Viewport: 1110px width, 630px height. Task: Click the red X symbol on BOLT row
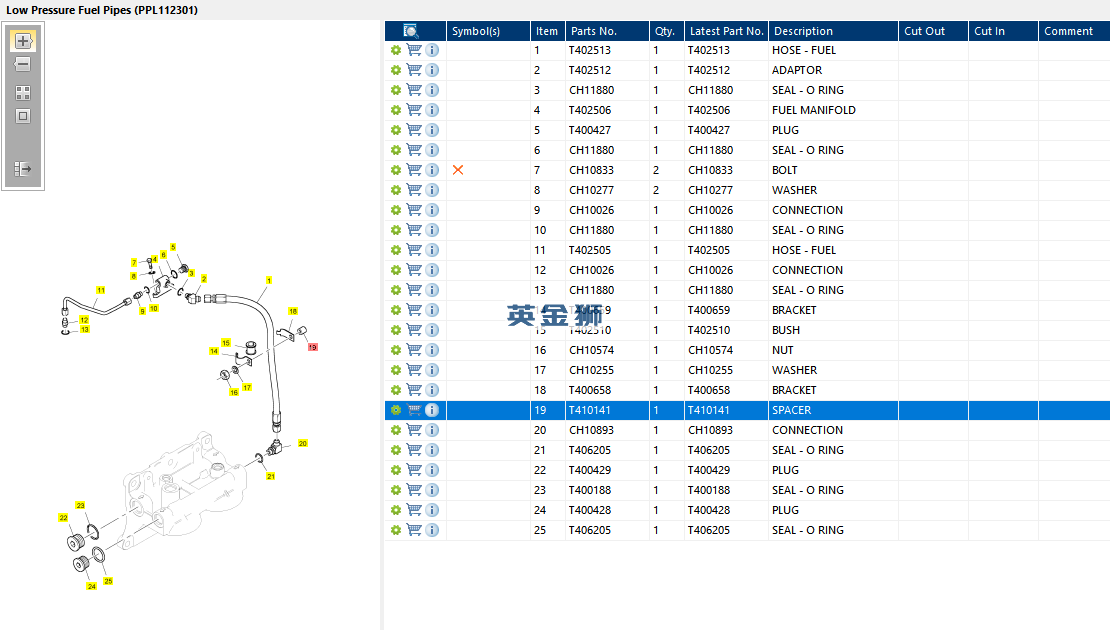click(x=458, y=170)
